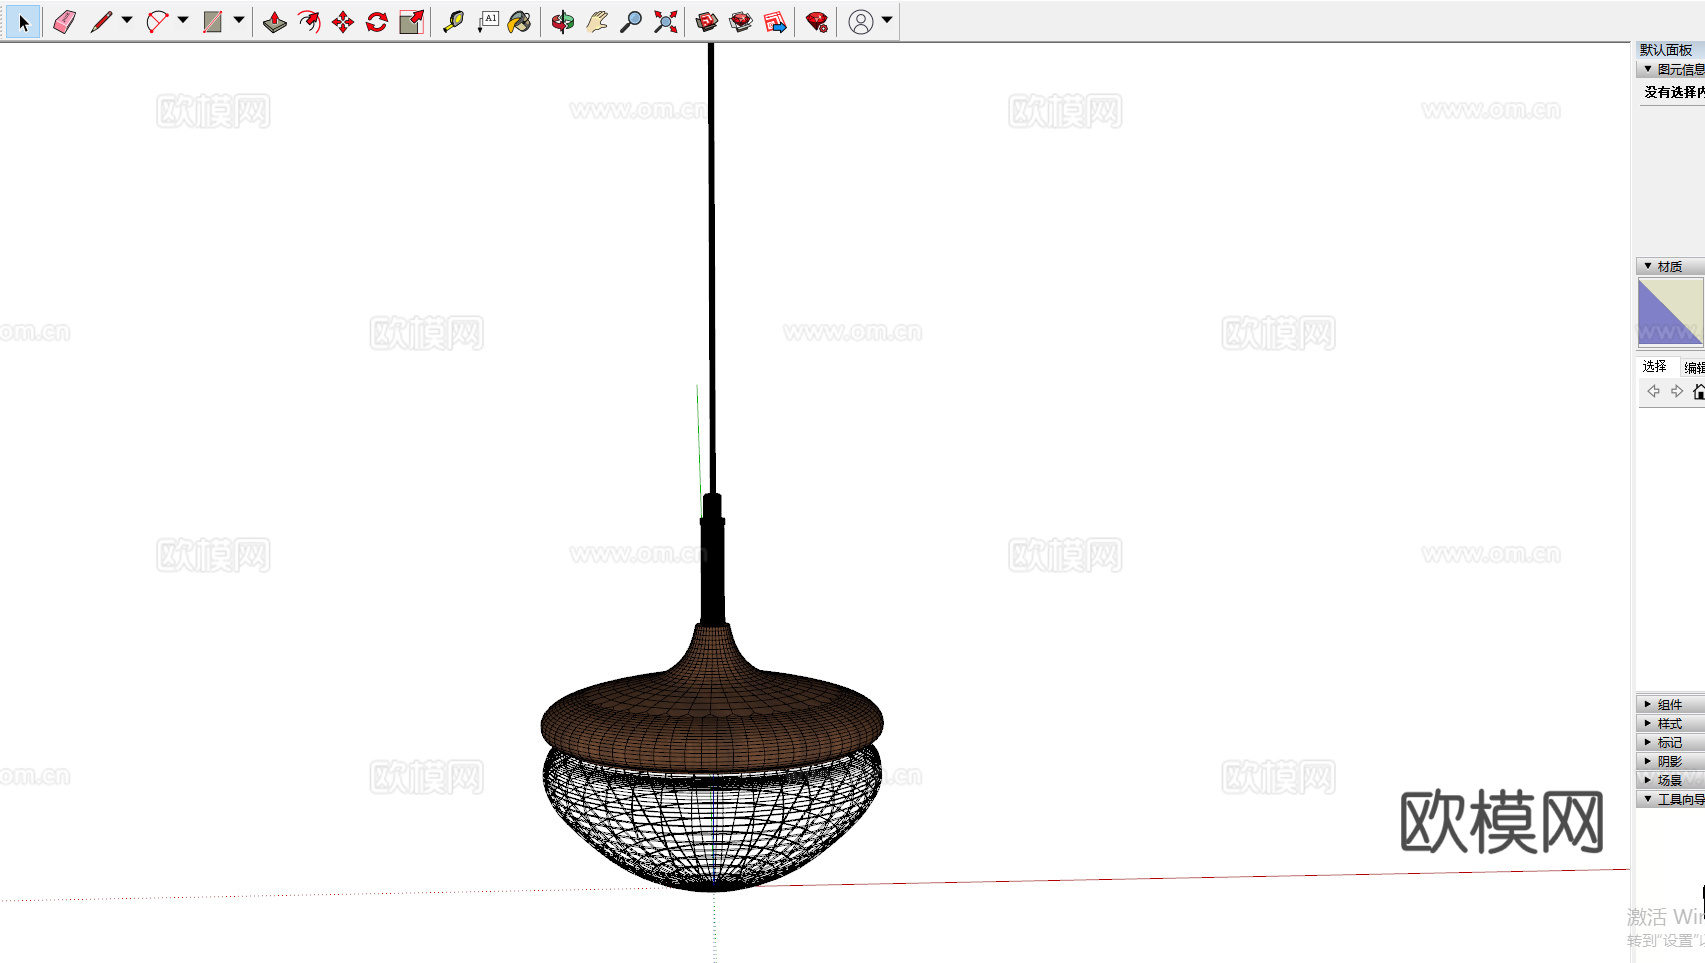Open the Extension Warehouse ruby icon
The width and height of the screenshot is (1705, 963).
[817, 22]
